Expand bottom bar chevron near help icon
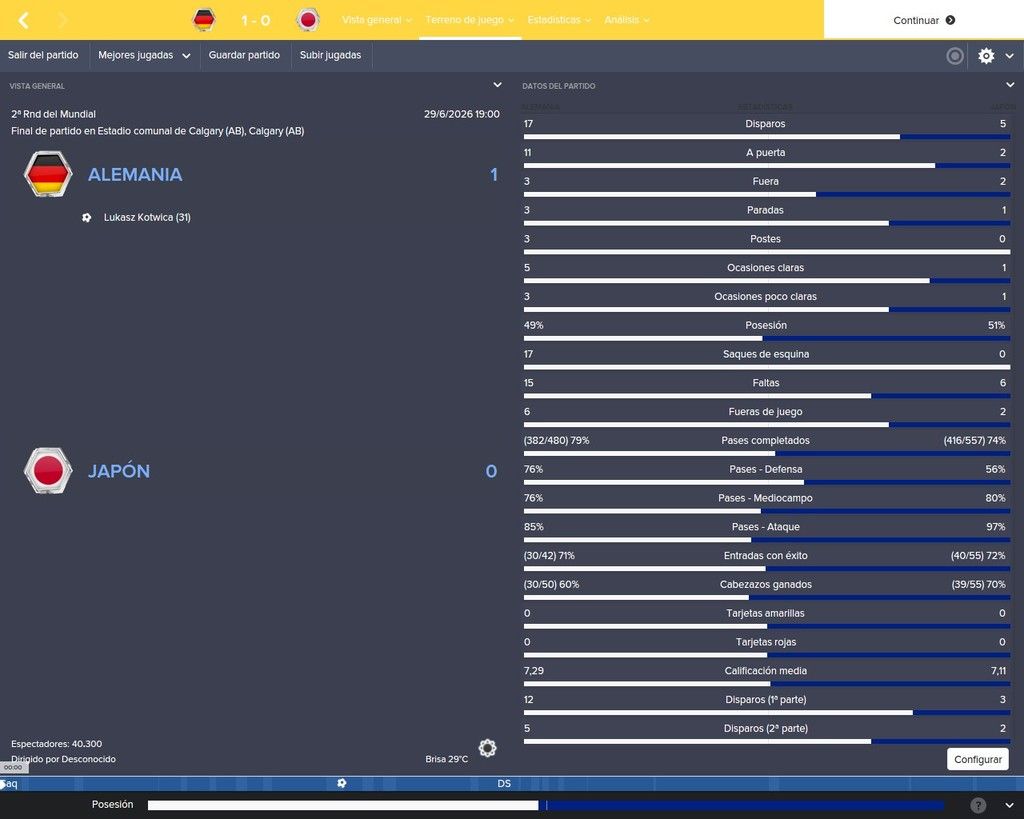 1010,805
